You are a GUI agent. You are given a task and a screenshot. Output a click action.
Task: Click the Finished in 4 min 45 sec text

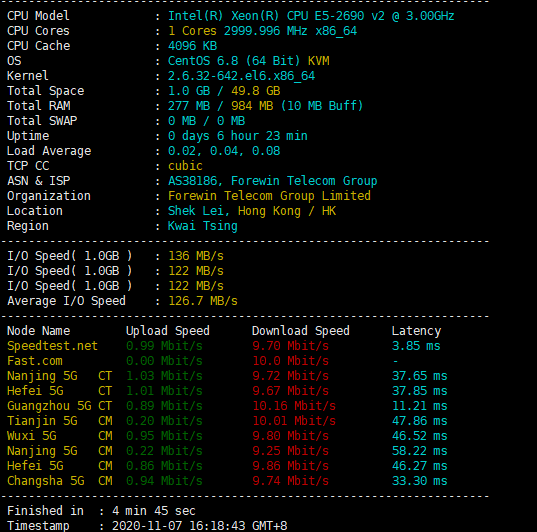coord(101,511)
